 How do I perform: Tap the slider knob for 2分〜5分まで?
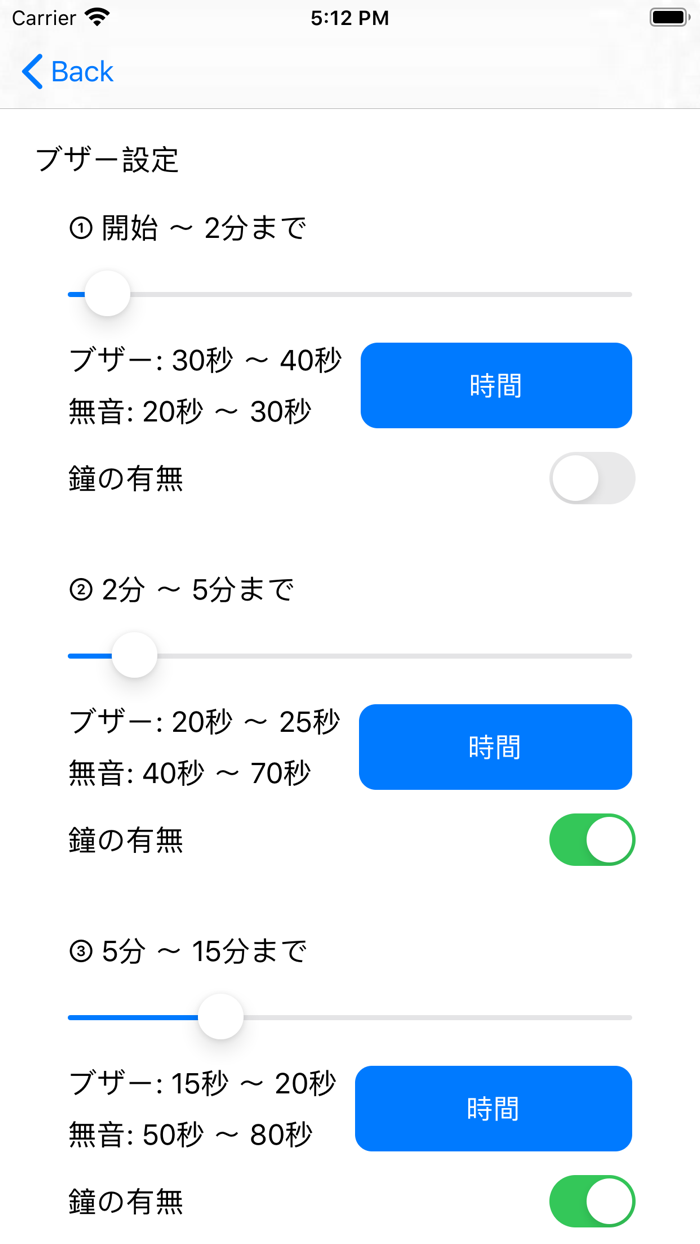135,655
